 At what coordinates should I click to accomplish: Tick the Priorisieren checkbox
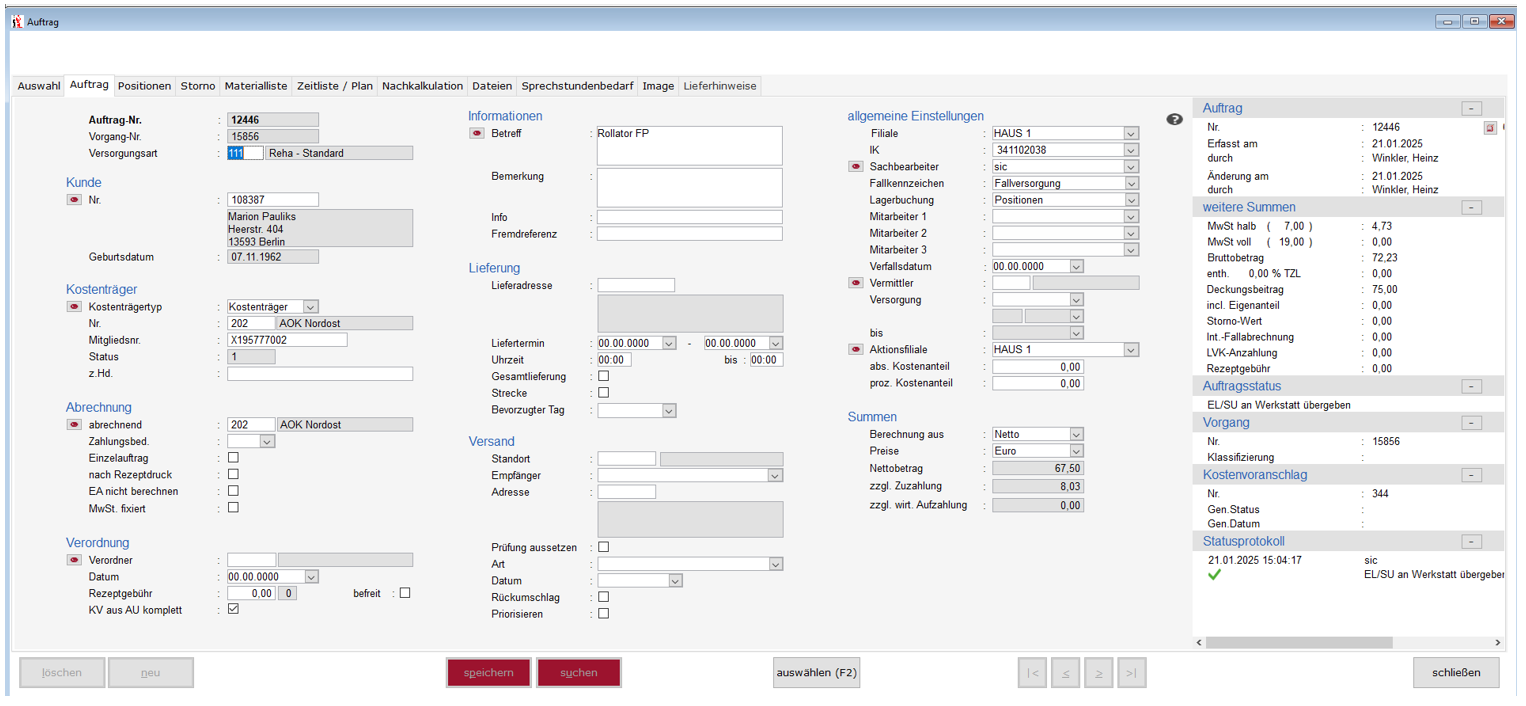[x=603, y=614]
